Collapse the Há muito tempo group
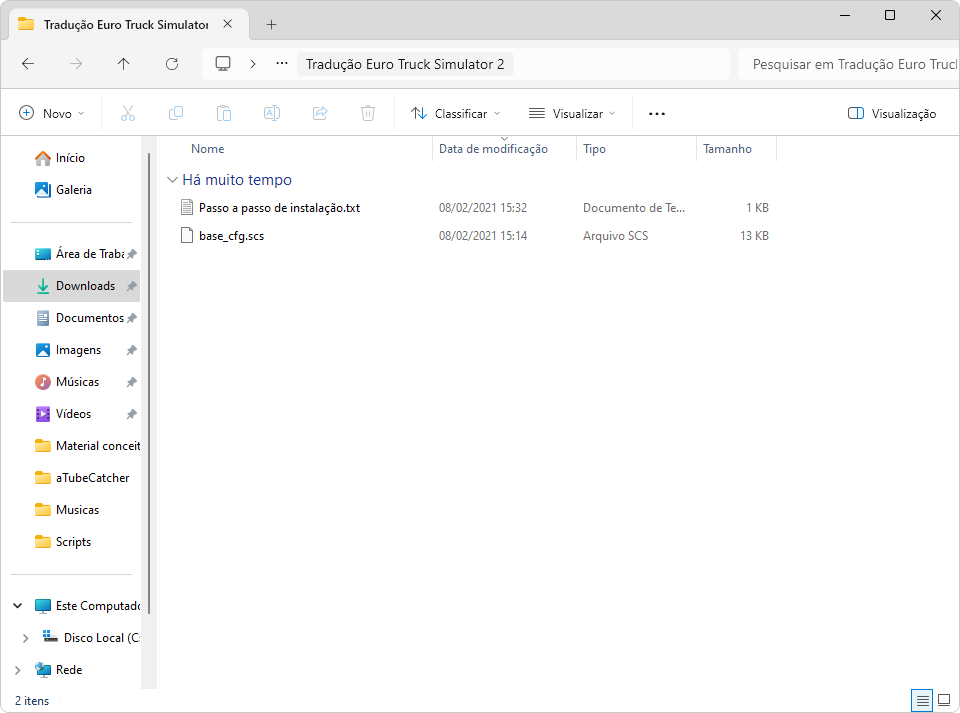The image size is (960, 713). [172, 180]
